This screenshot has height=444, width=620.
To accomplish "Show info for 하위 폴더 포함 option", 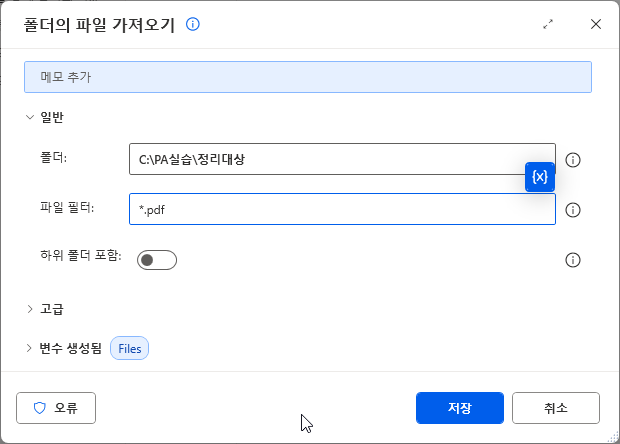I will click(x=573, y=260).
